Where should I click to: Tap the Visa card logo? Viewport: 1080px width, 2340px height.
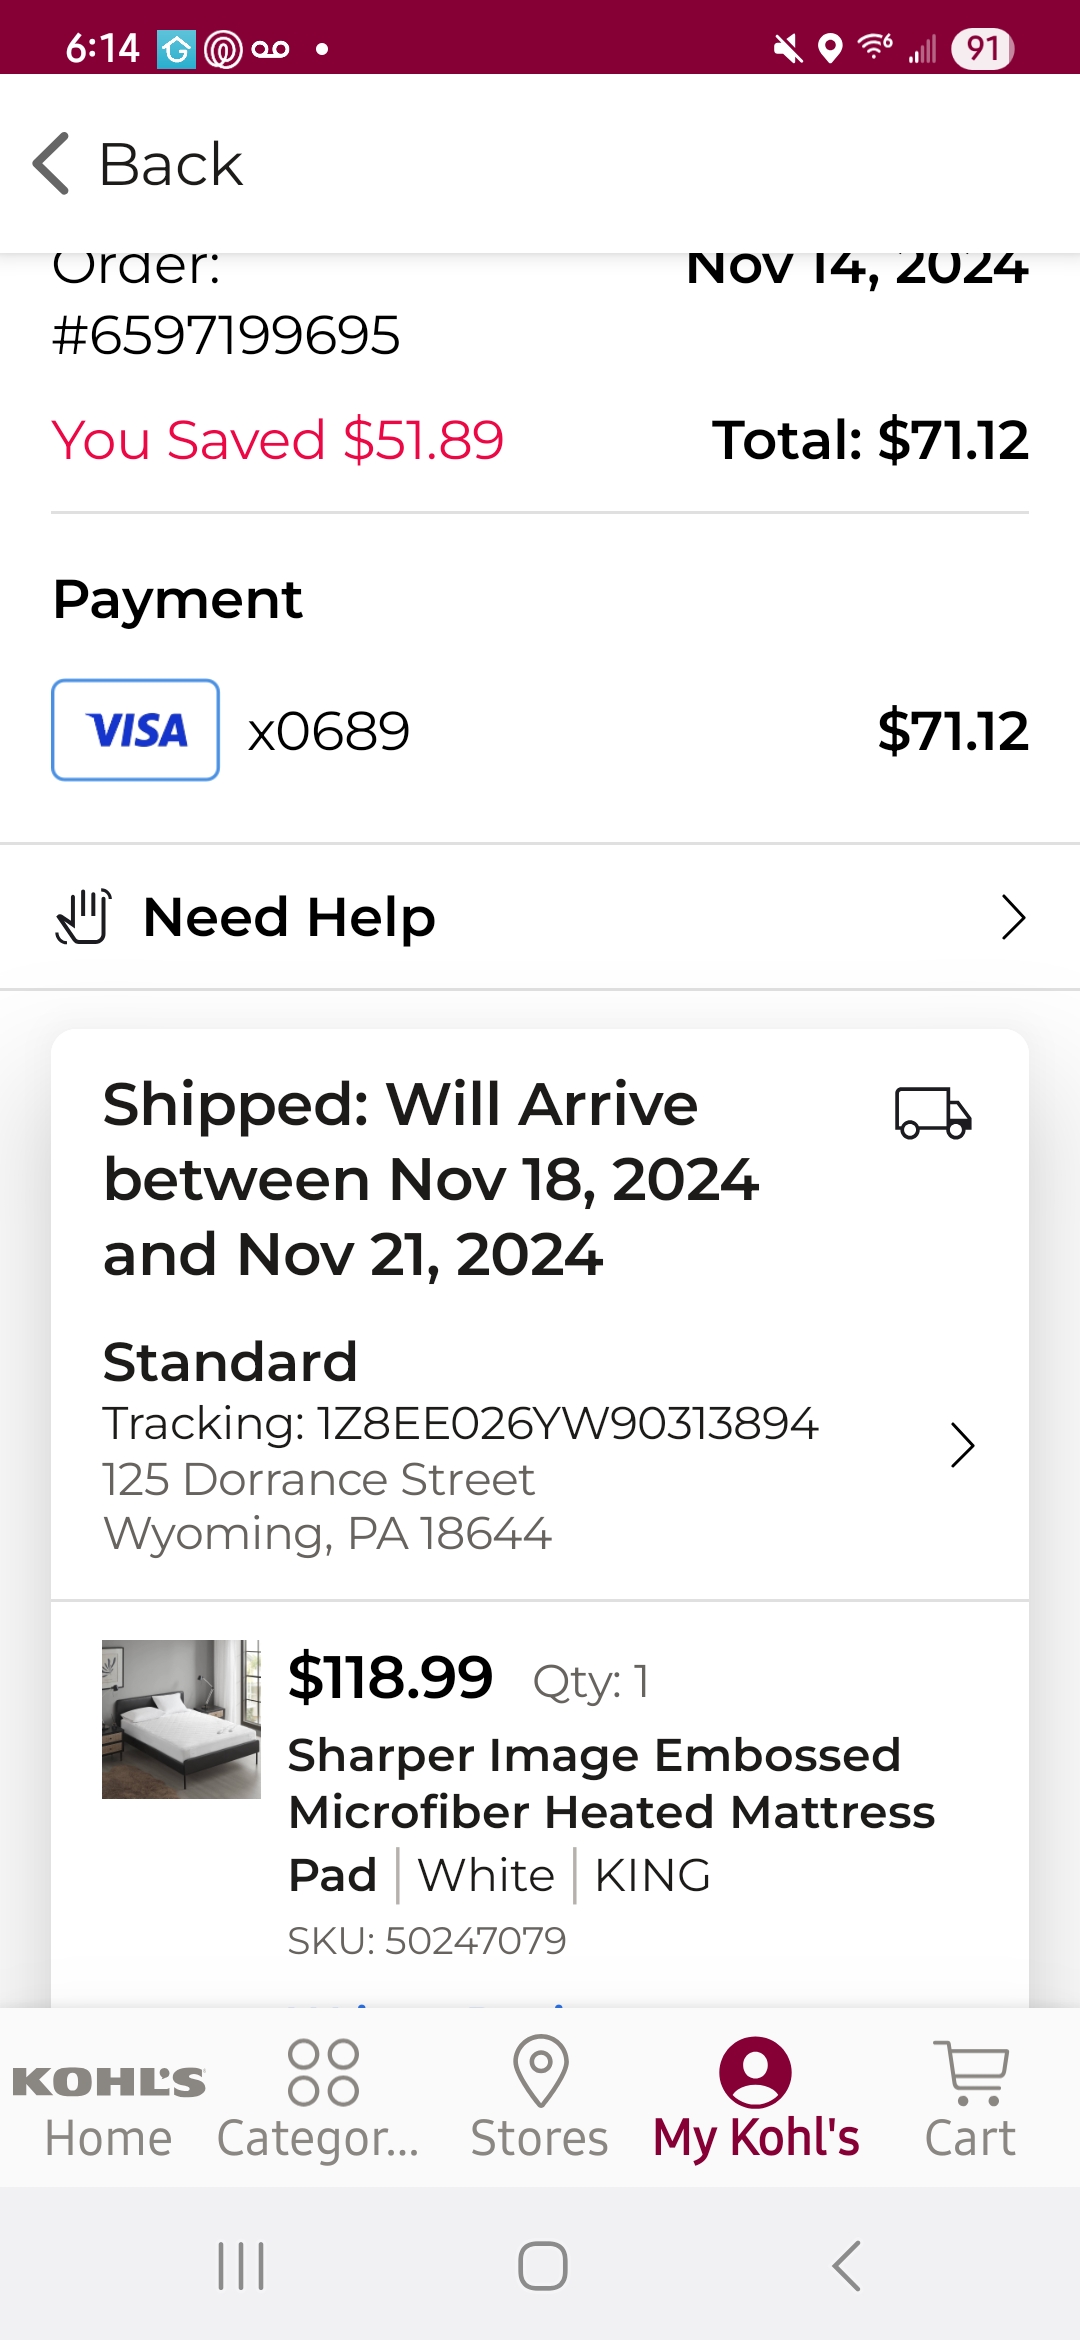(x=136, y=730)
